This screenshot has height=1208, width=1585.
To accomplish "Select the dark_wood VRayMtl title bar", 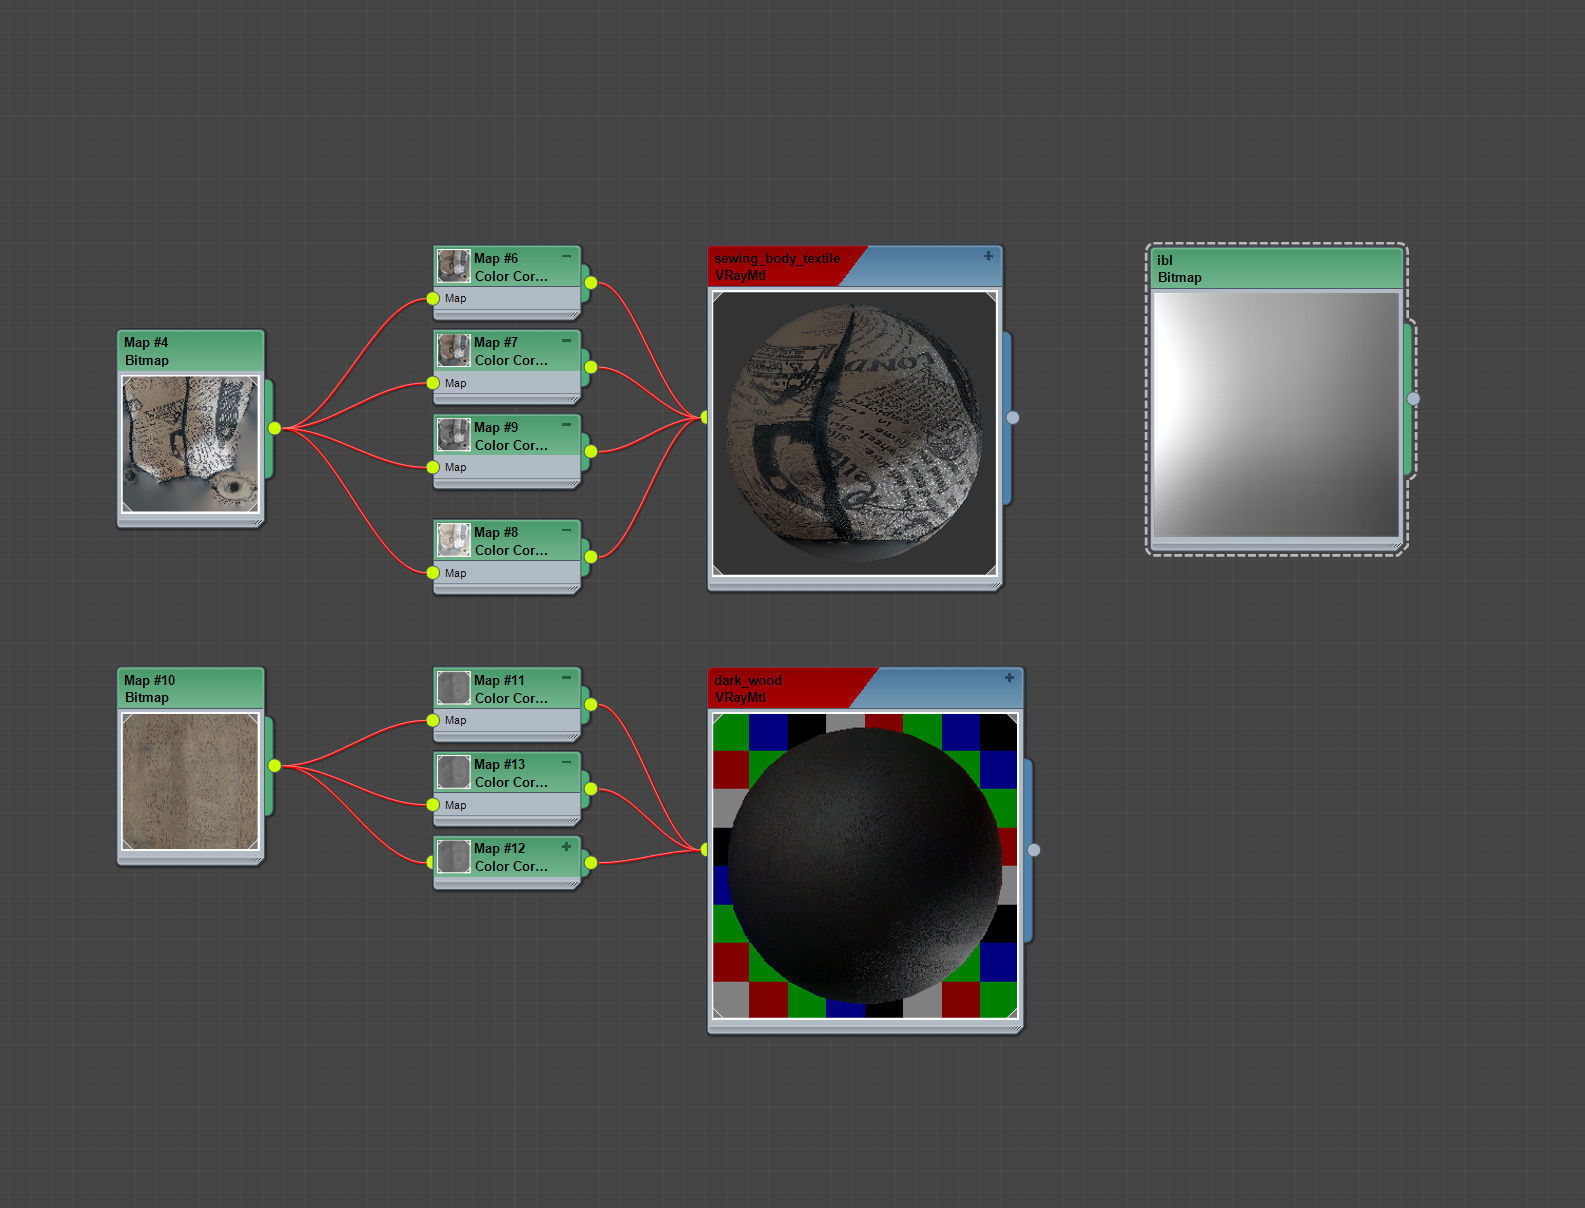I will [x=865, y=689].
